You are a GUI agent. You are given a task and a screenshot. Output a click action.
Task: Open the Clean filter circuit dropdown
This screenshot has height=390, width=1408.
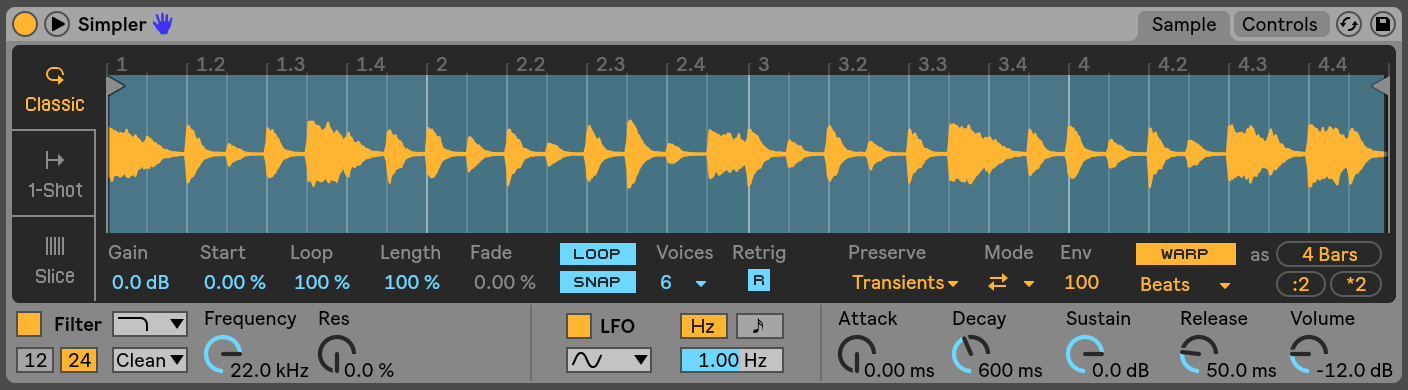pos(150,360)
